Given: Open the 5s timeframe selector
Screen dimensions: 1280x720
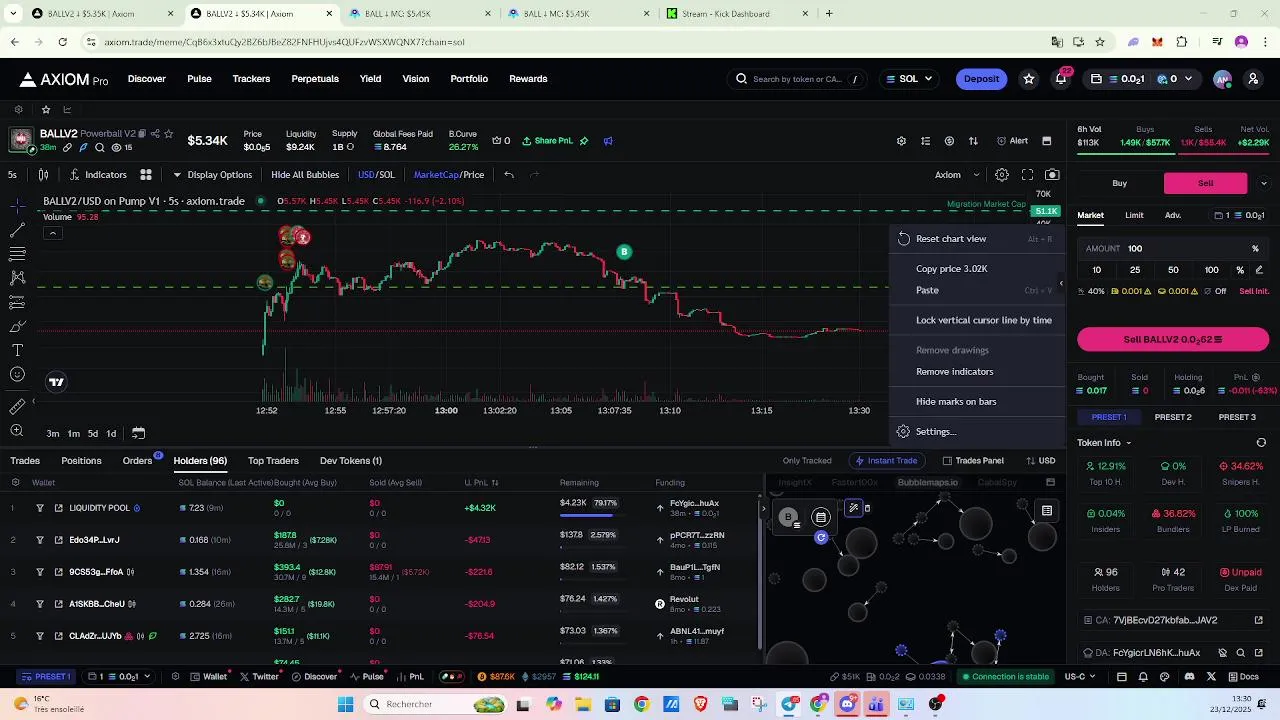Looking at the screenshot, I should pyautogui.click(x=12, y=175).
